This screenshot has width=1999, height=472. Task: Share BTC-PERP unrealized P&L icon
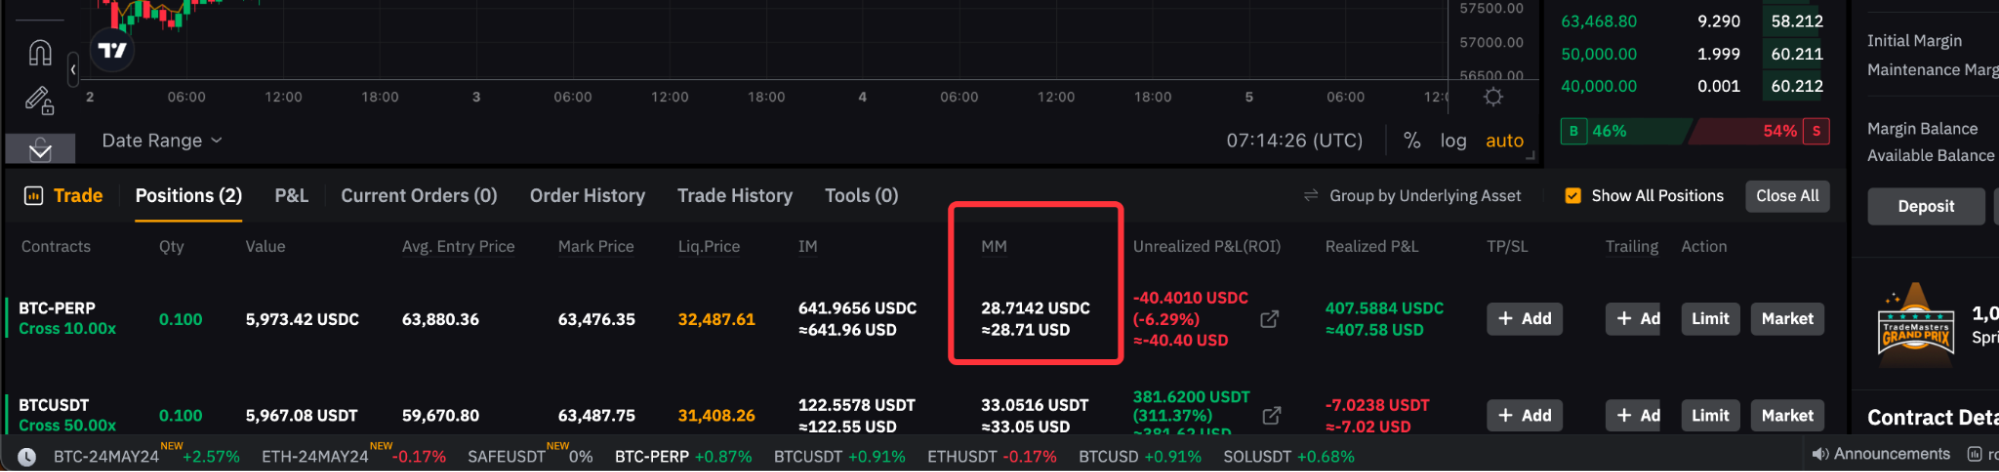pos(1270,319)
